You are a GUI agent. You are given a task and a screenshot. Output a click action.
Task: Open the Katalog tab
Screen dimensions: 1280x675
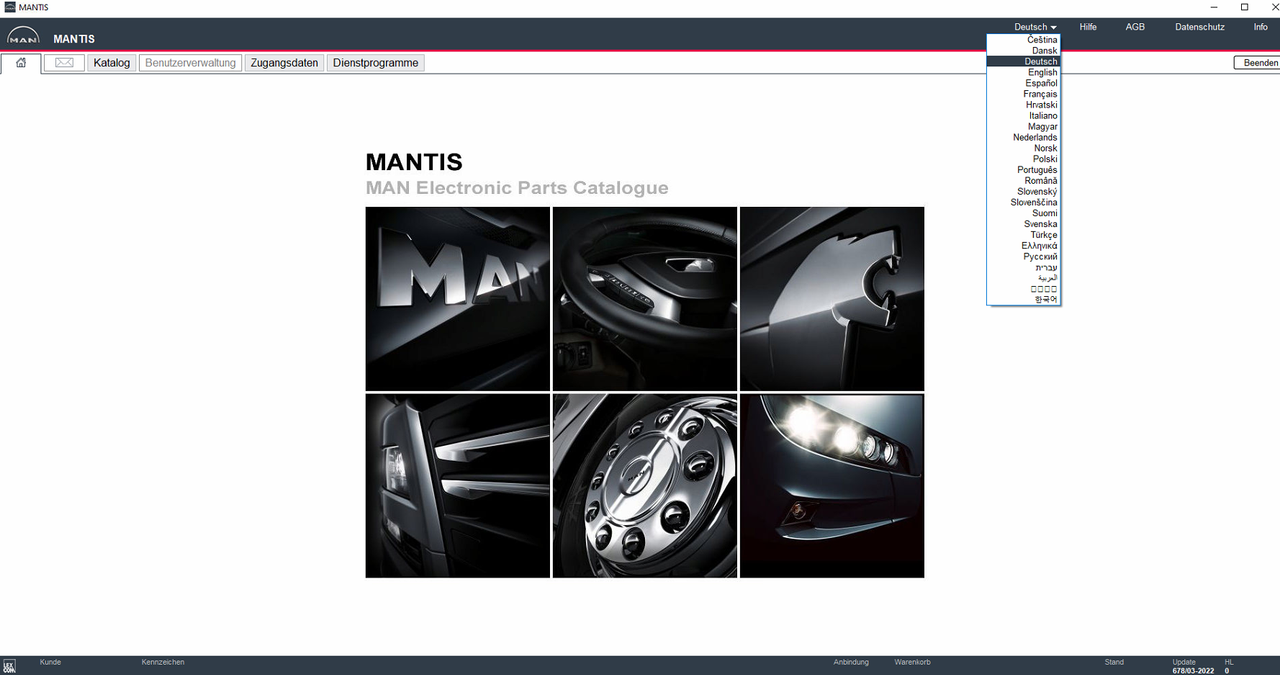[x=112, y=63]
